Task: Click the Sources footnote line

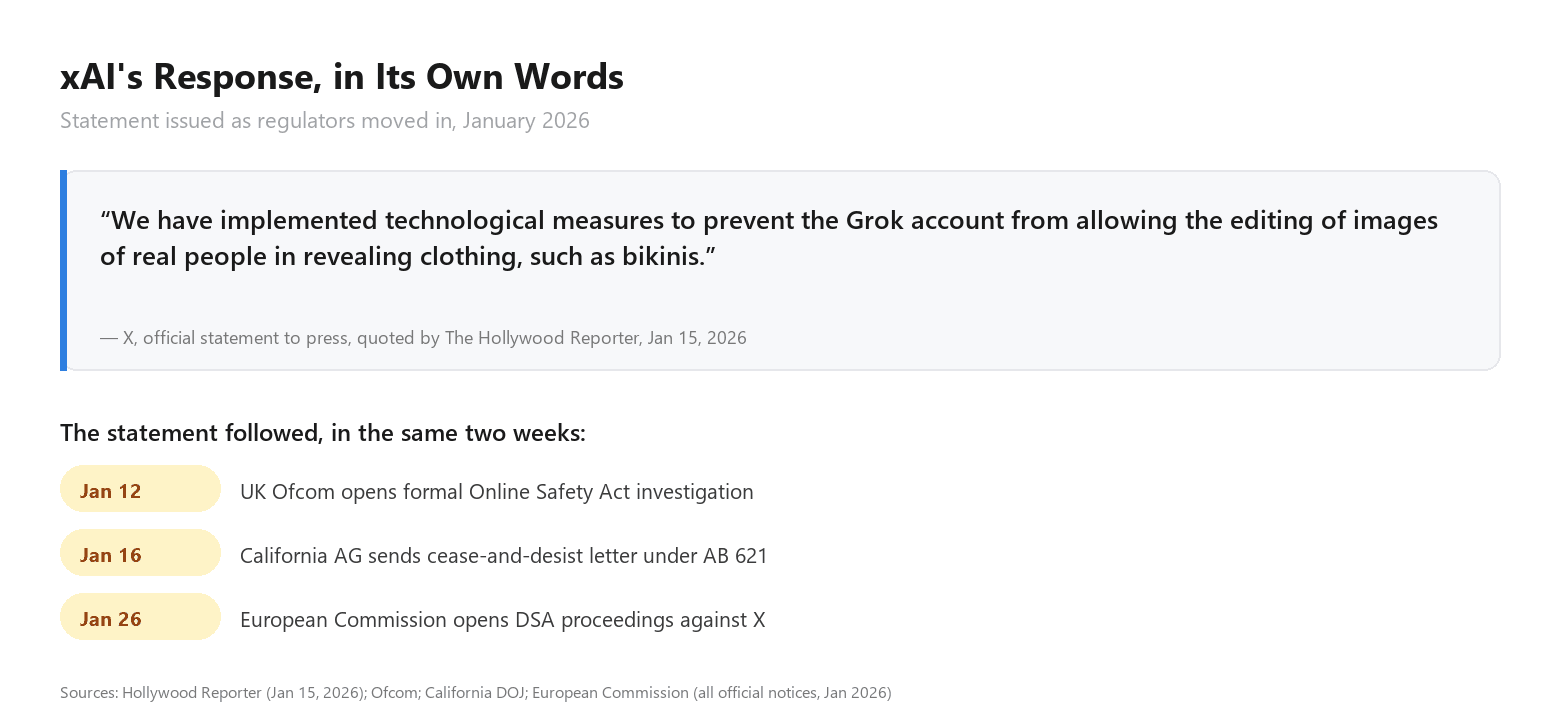Action: [476, 692]
